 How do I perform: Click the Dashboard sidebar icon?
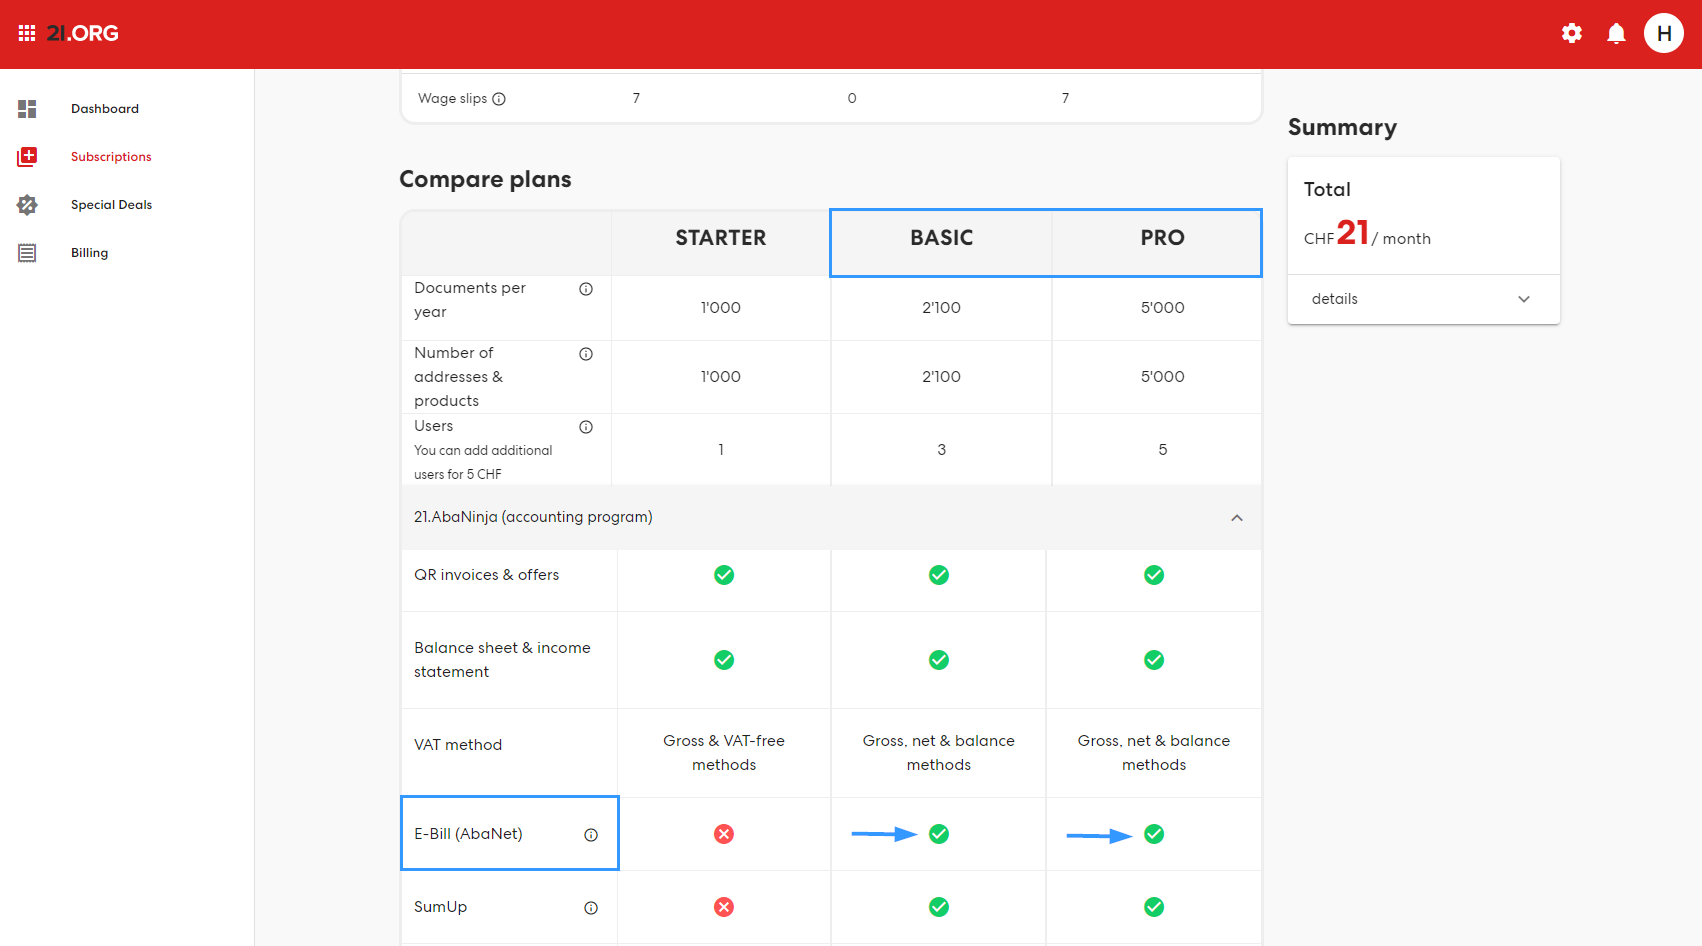pos(27,109)
